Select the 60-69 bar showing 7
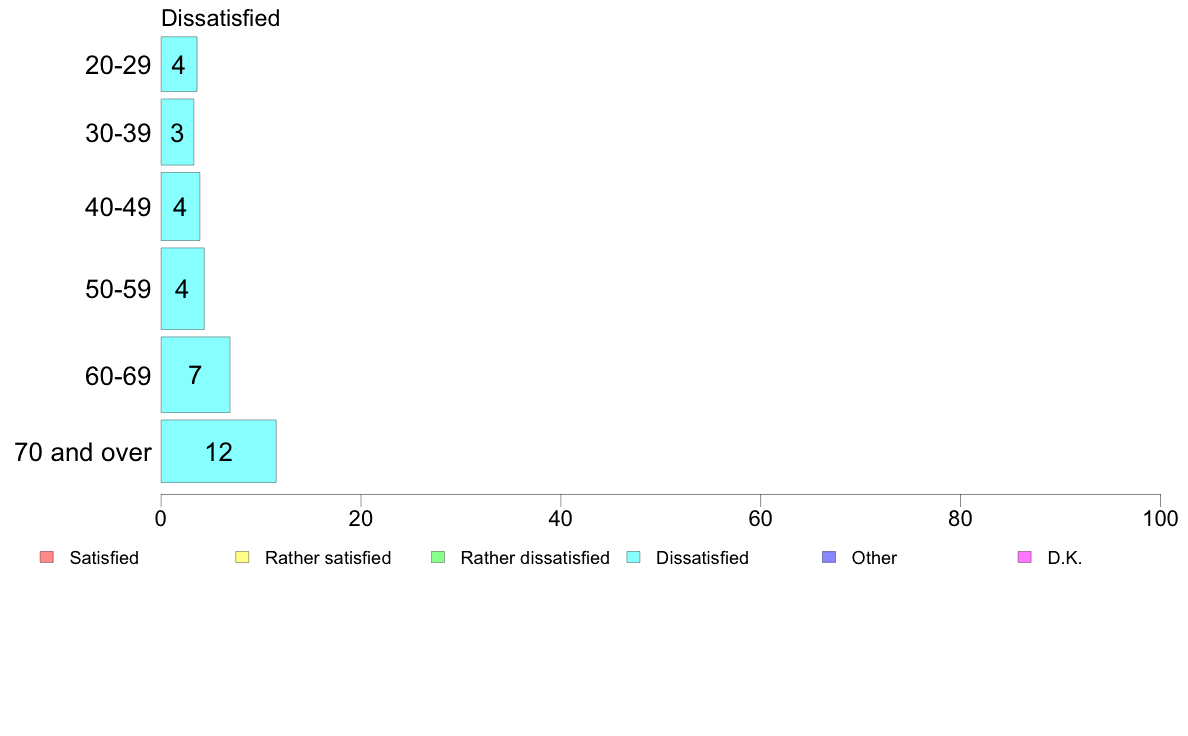 195,375
